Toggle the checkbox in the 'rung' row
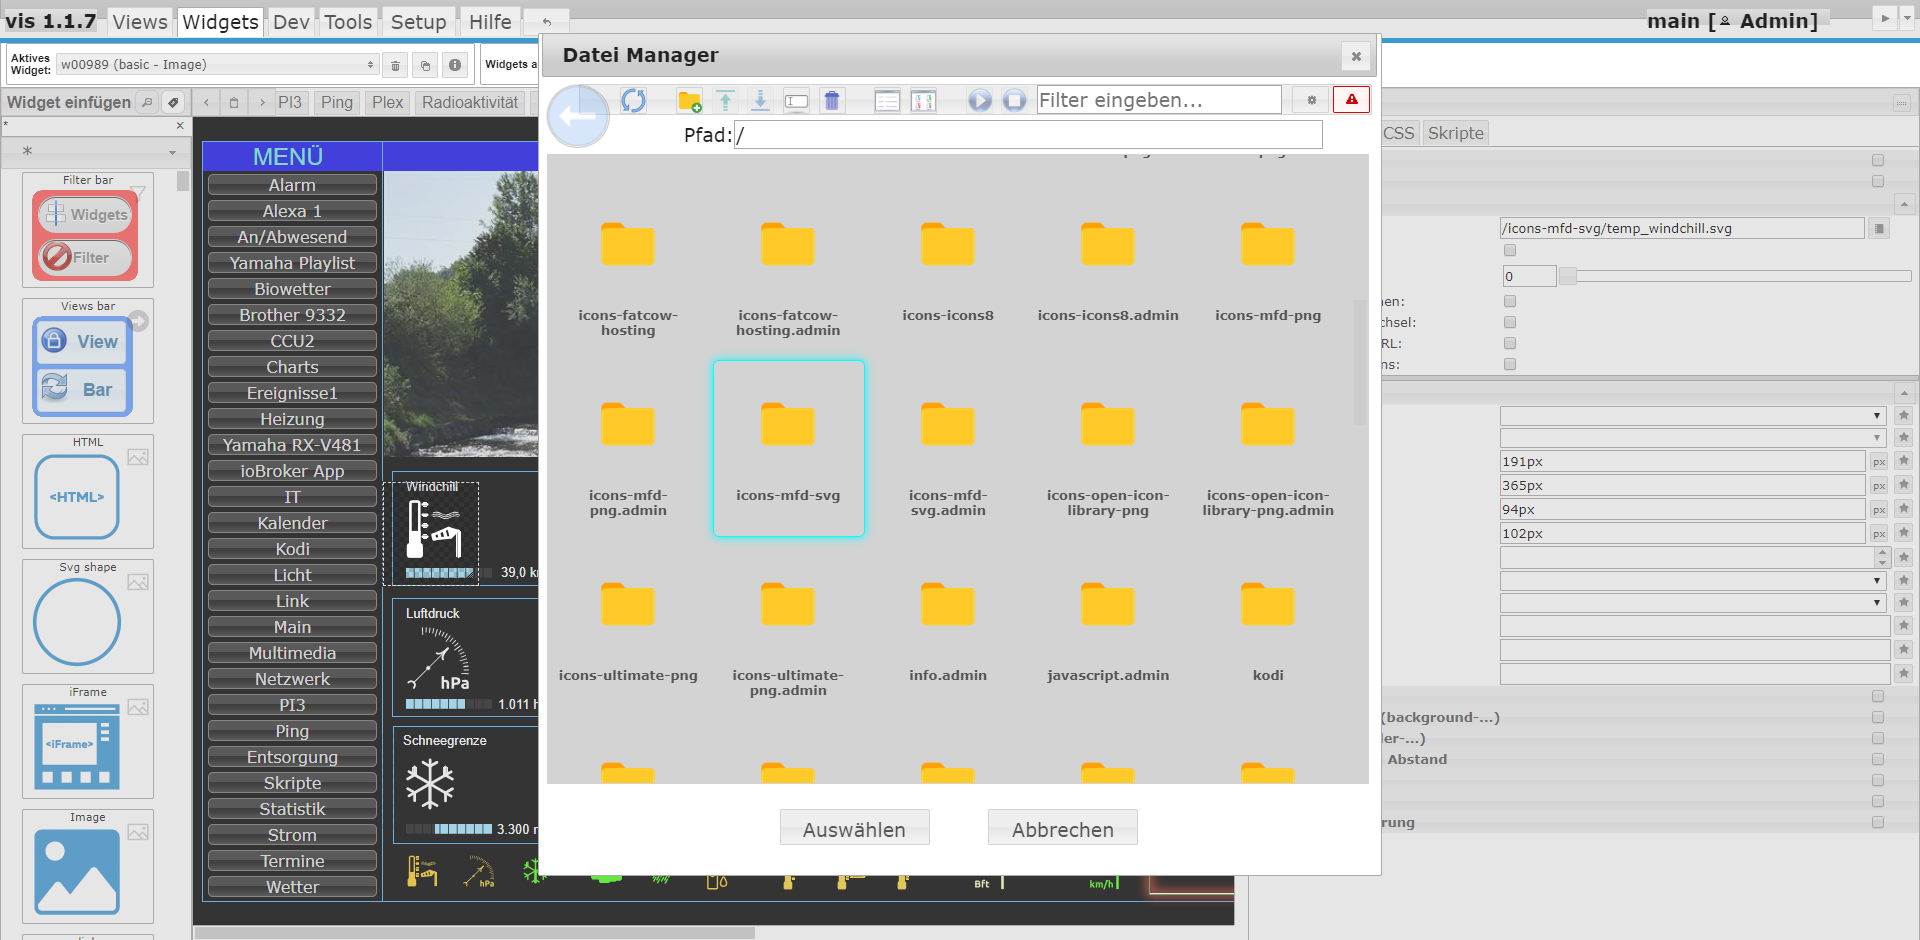Image resolution: width=1920 pixels, height=940 pixels. click(1878, 822)
